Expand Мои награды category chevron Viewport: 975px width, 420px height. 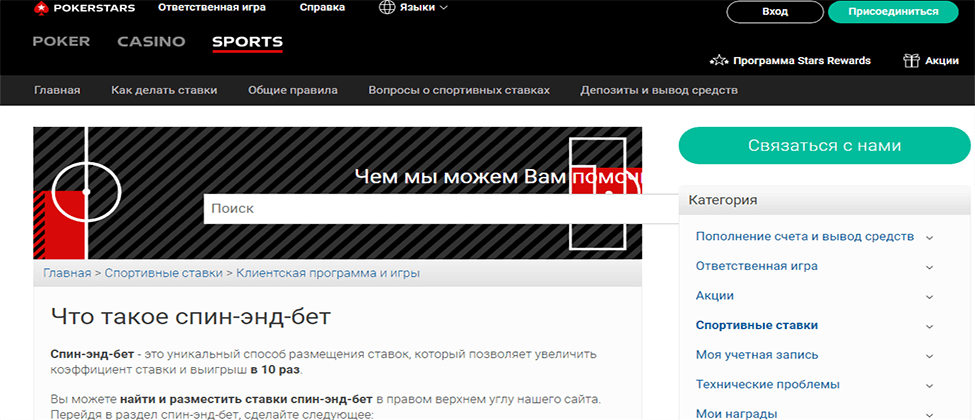930,414
